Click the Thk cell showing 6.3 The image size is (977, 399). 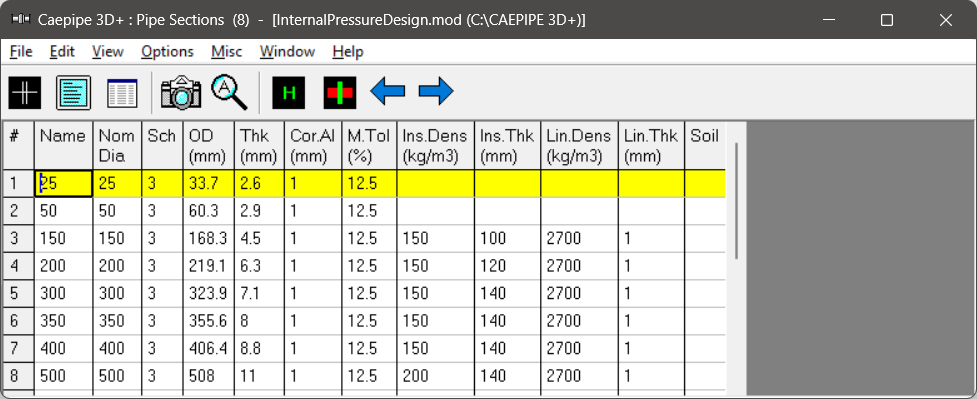point(260,266)
